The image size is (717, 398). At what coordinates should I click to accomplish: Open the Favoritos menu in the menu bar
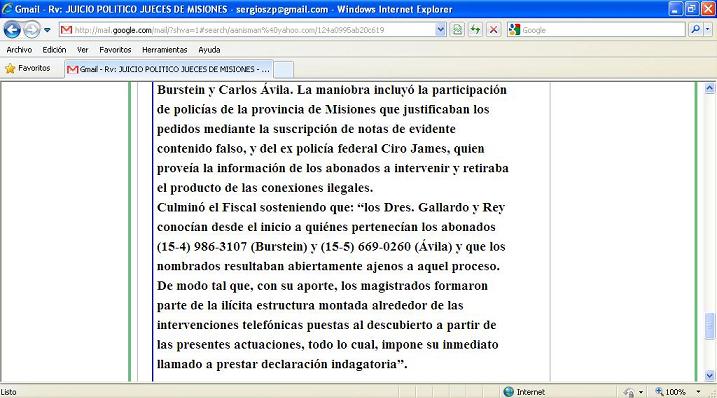click(115, 50)
